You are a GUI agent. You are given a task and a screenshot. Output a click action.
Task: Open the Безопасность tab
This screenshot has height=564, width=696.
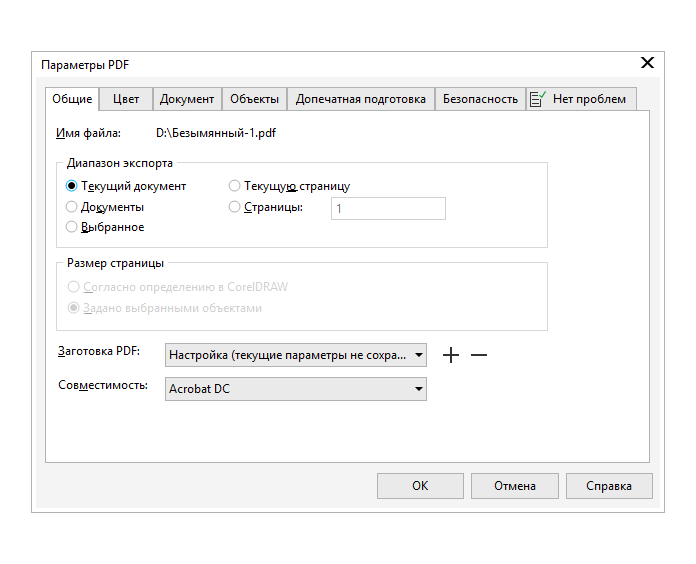(x=481, y=99)
